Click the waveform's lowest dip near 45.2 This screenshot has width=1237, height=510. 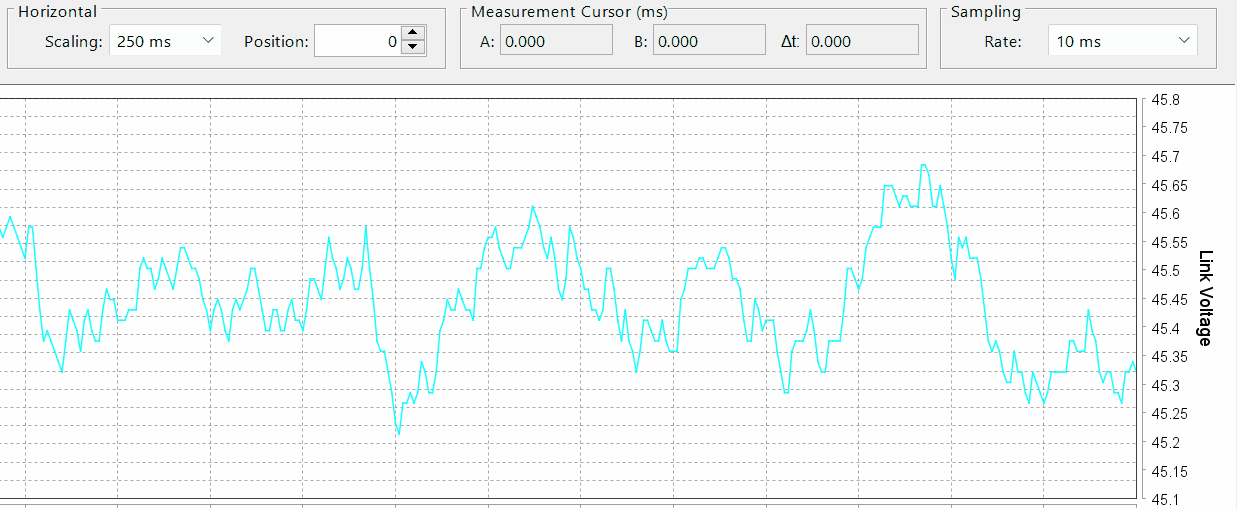pyautogui.click(x=398, y=434)
